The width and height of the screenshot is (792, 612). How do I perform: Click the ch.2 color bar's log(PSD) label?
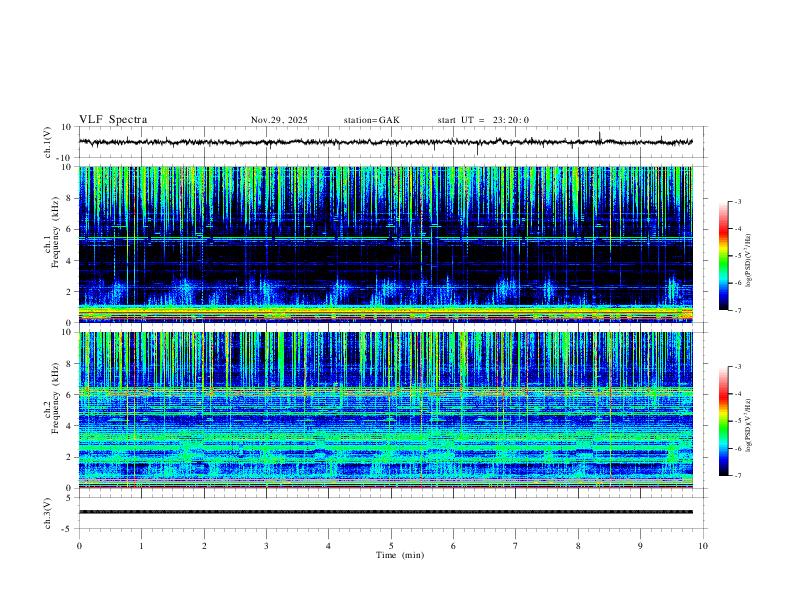point(749,425)
